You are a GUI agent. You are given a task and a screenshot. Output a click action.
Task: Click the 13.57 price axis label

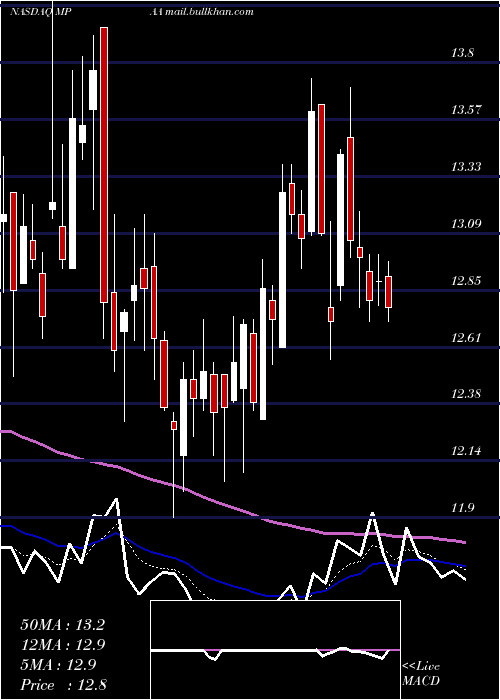(x=466, y=110)
